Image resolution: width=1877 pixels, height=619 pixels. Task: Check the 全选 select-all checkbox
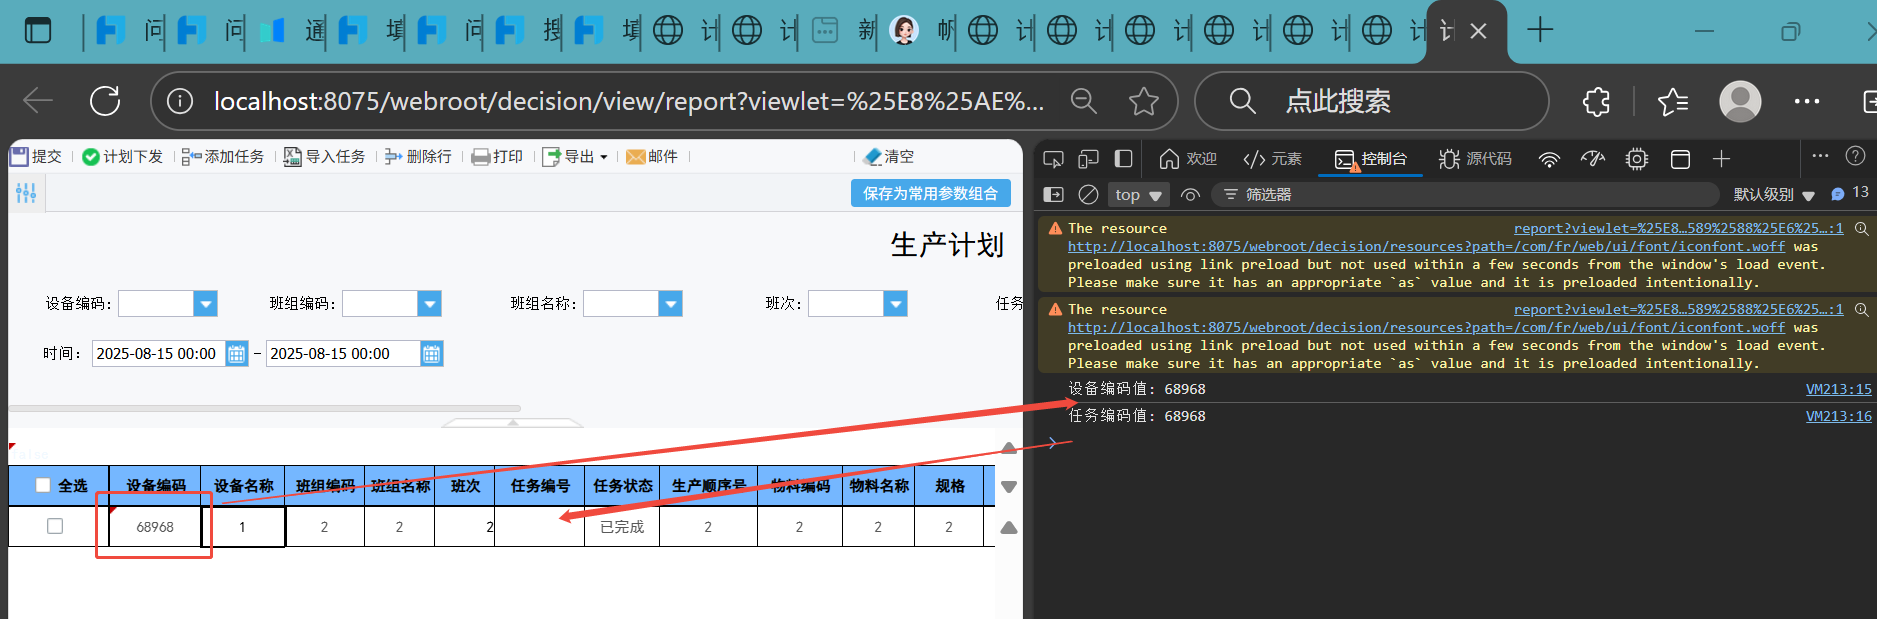pos(43,486)
